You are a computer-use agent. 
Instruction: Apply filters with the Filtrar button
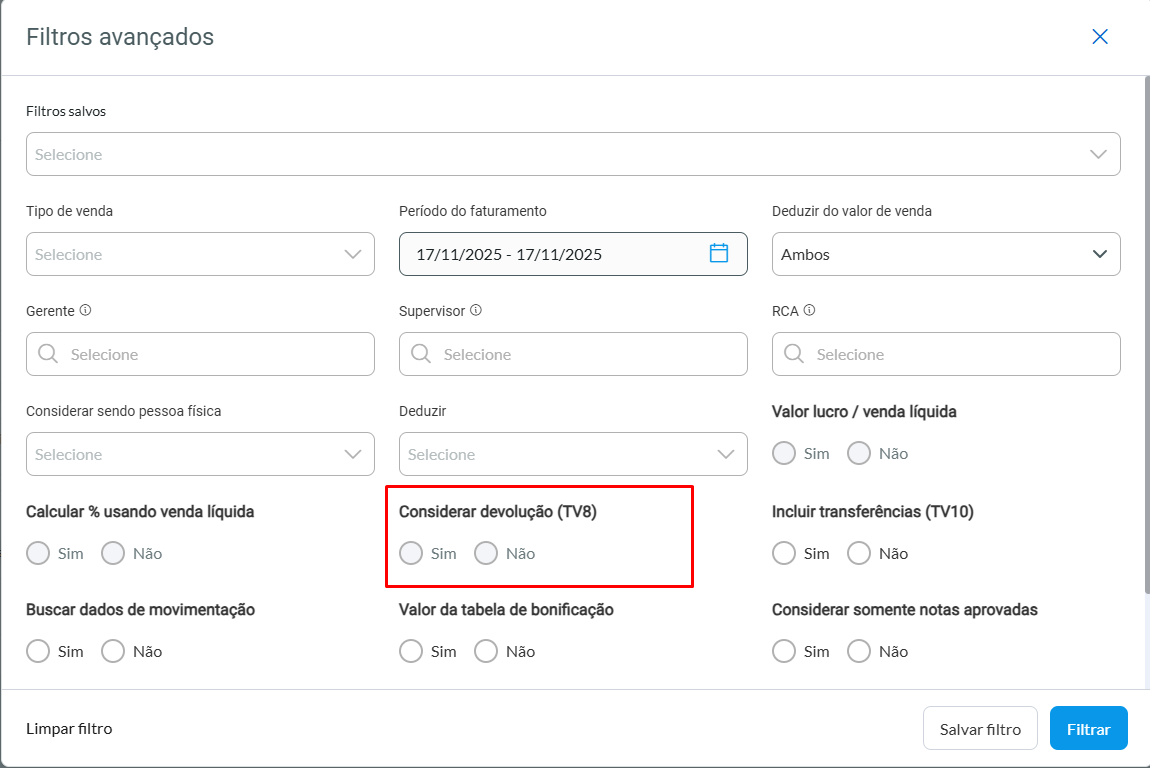click(1088, 729)
